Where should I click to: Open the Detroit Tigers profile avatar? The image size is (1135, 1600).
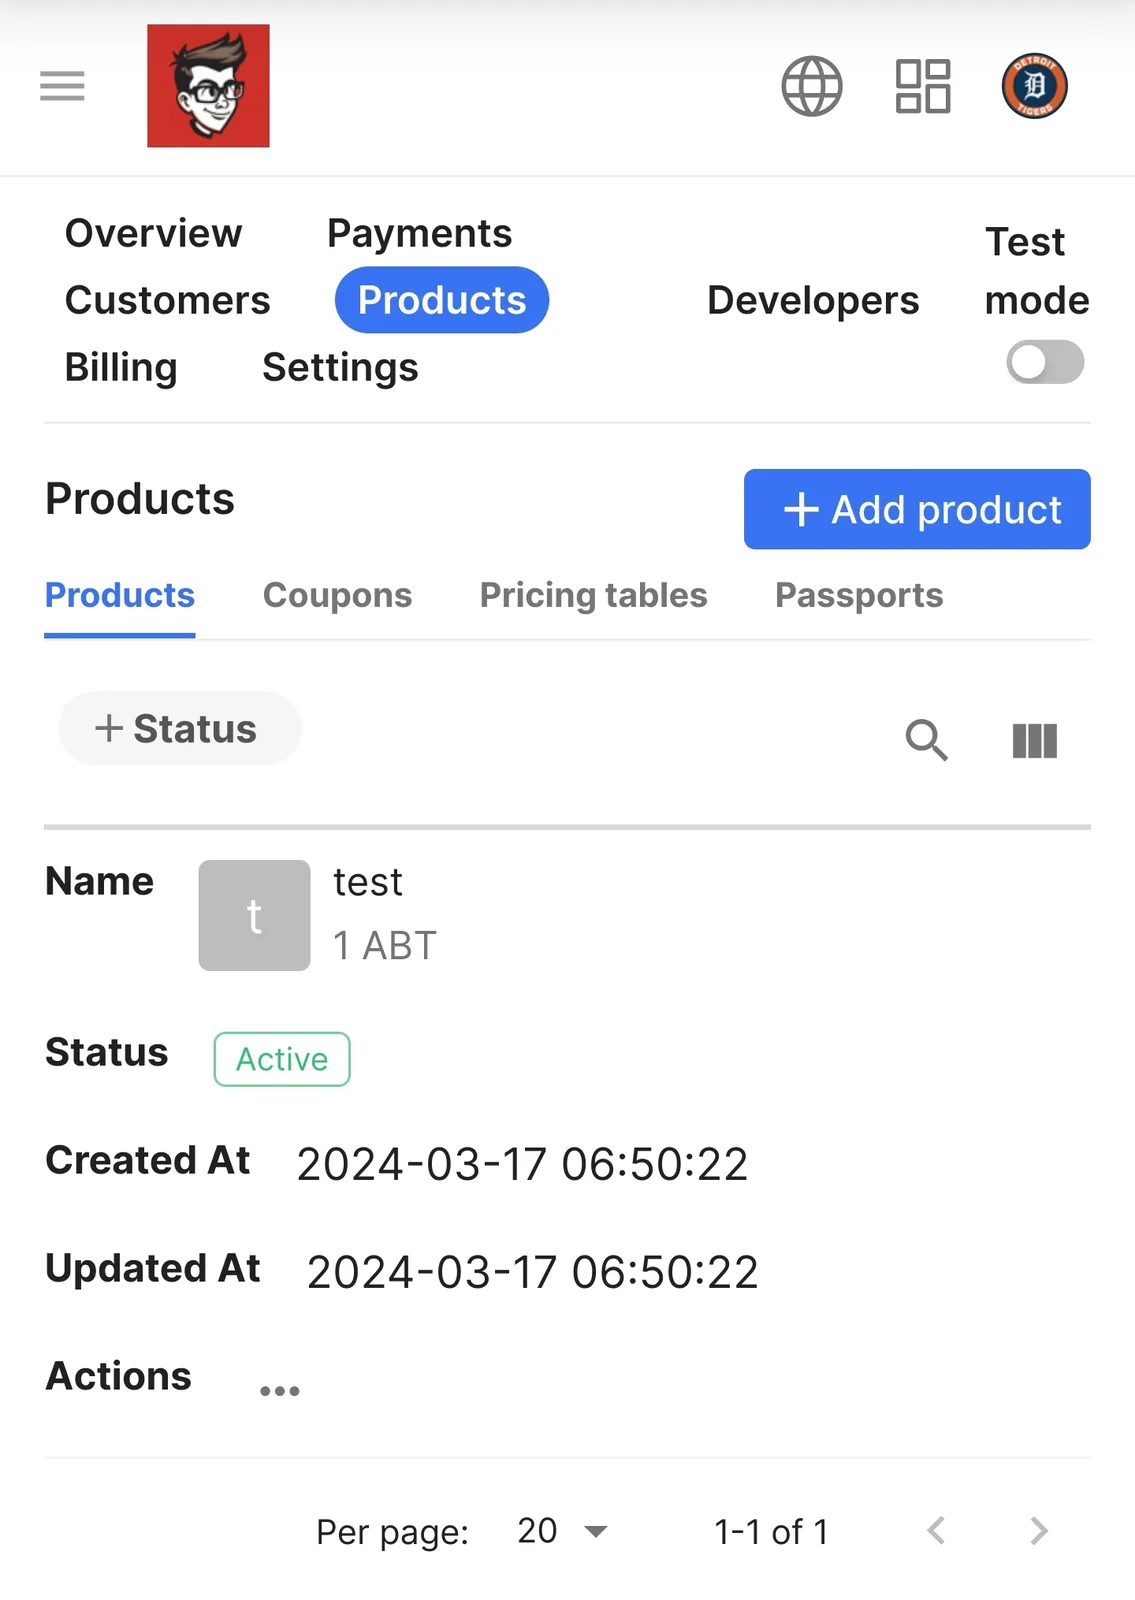(x=1035, y=86)
